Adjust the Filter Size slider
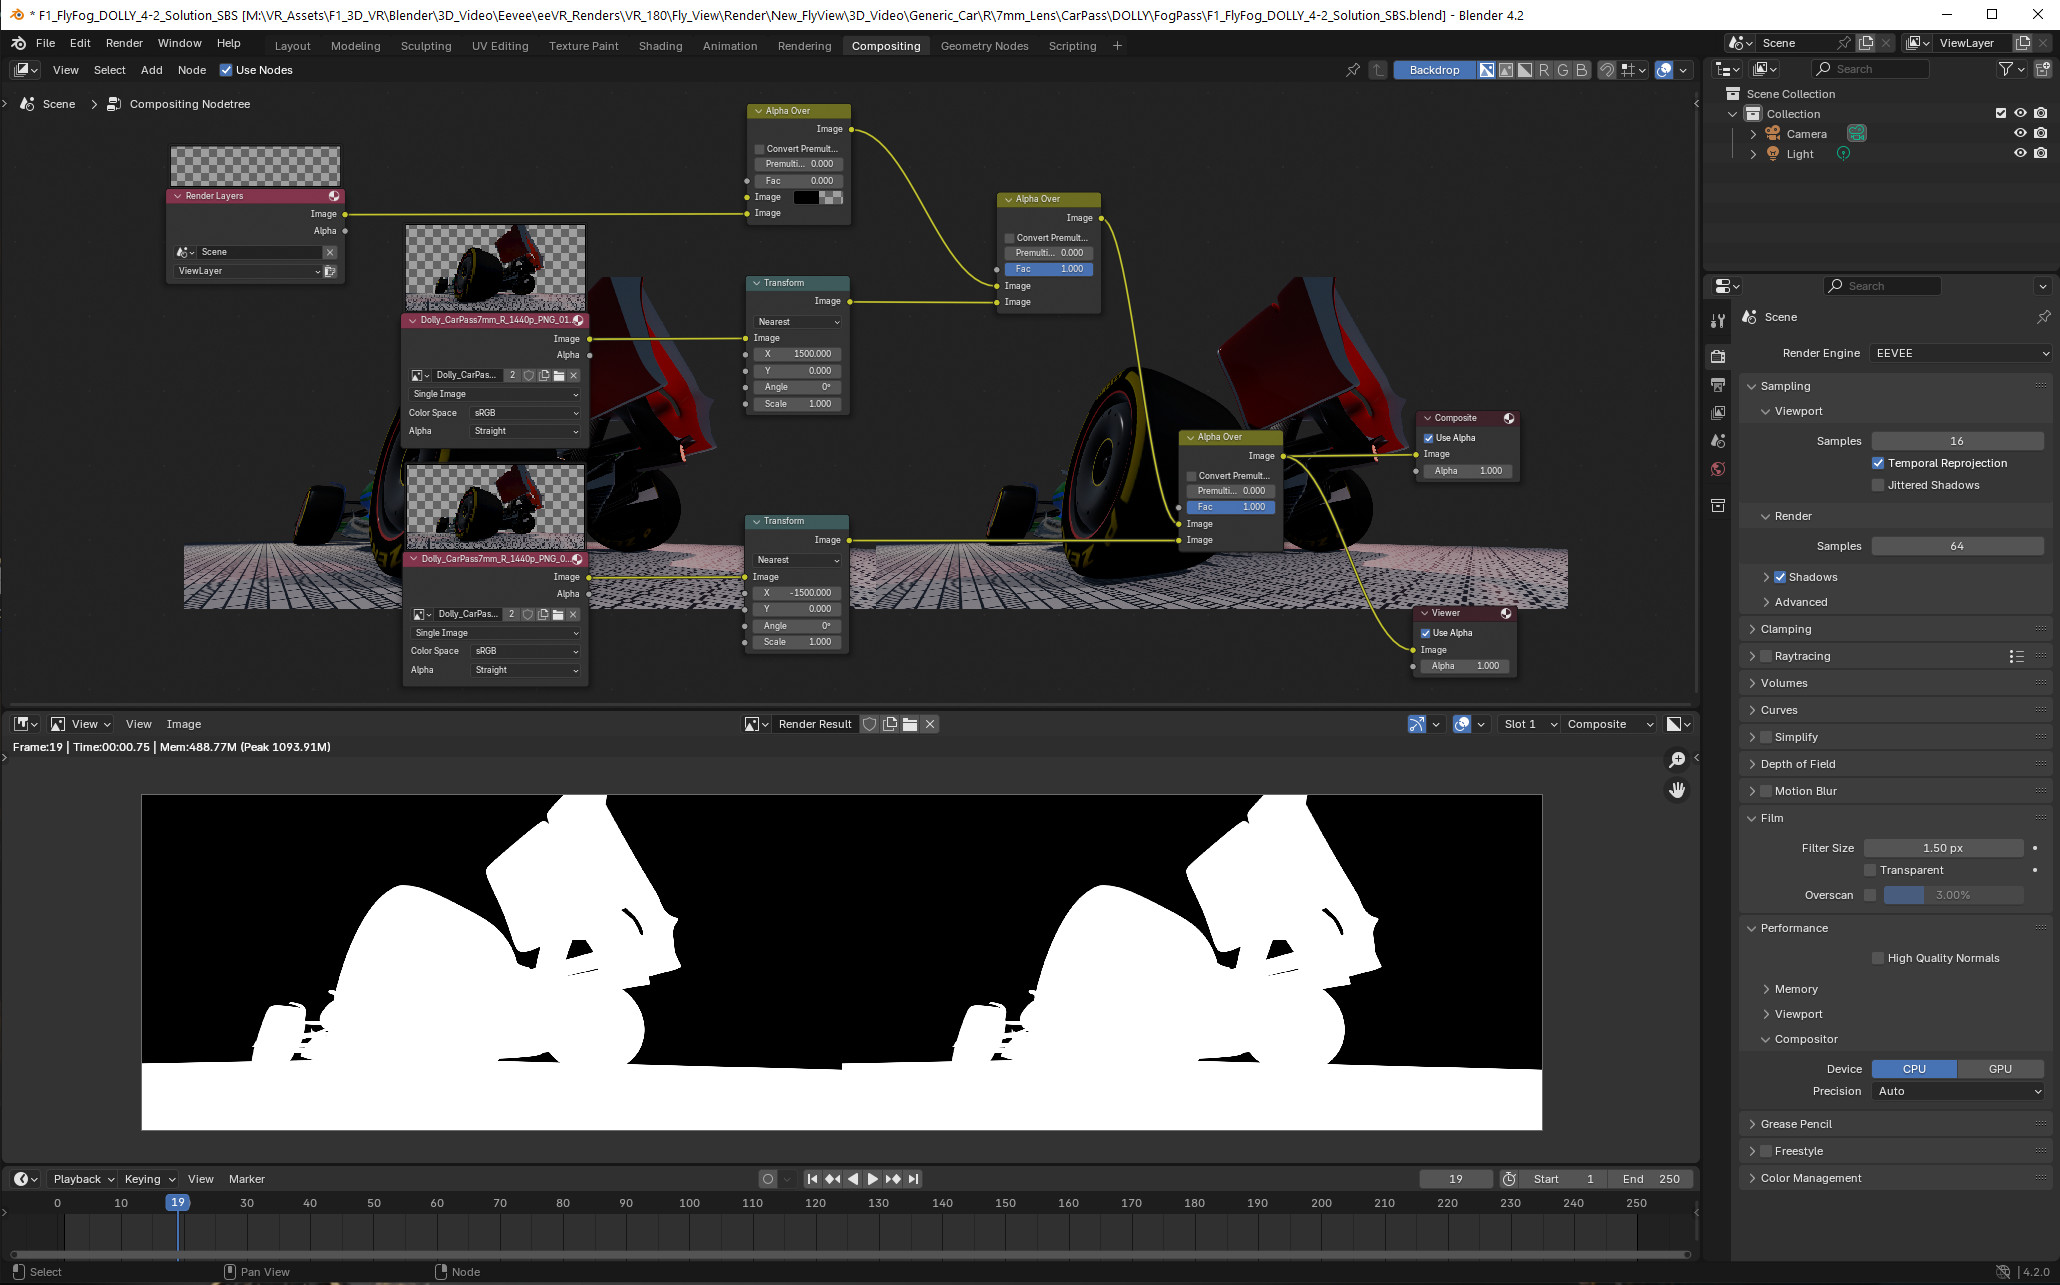Viewport: 2060px width, 1285px height. point(1943,848)
